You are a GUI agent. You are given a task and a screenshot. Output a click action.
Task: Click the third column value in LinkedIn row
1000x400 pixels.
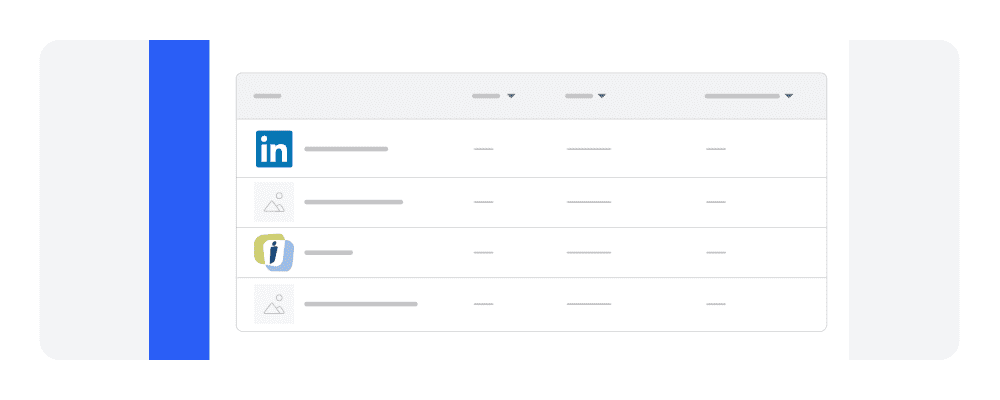(588, 149)
